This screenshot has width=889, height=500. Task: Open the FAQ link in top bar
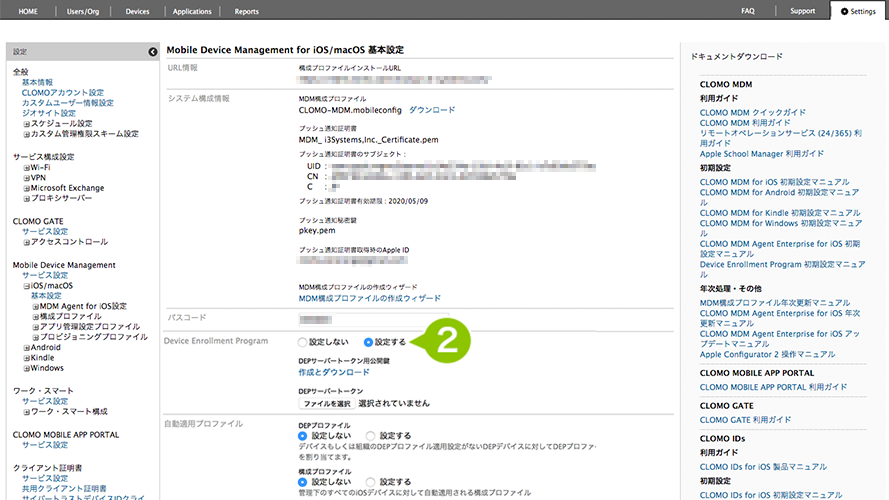[748, 11]
